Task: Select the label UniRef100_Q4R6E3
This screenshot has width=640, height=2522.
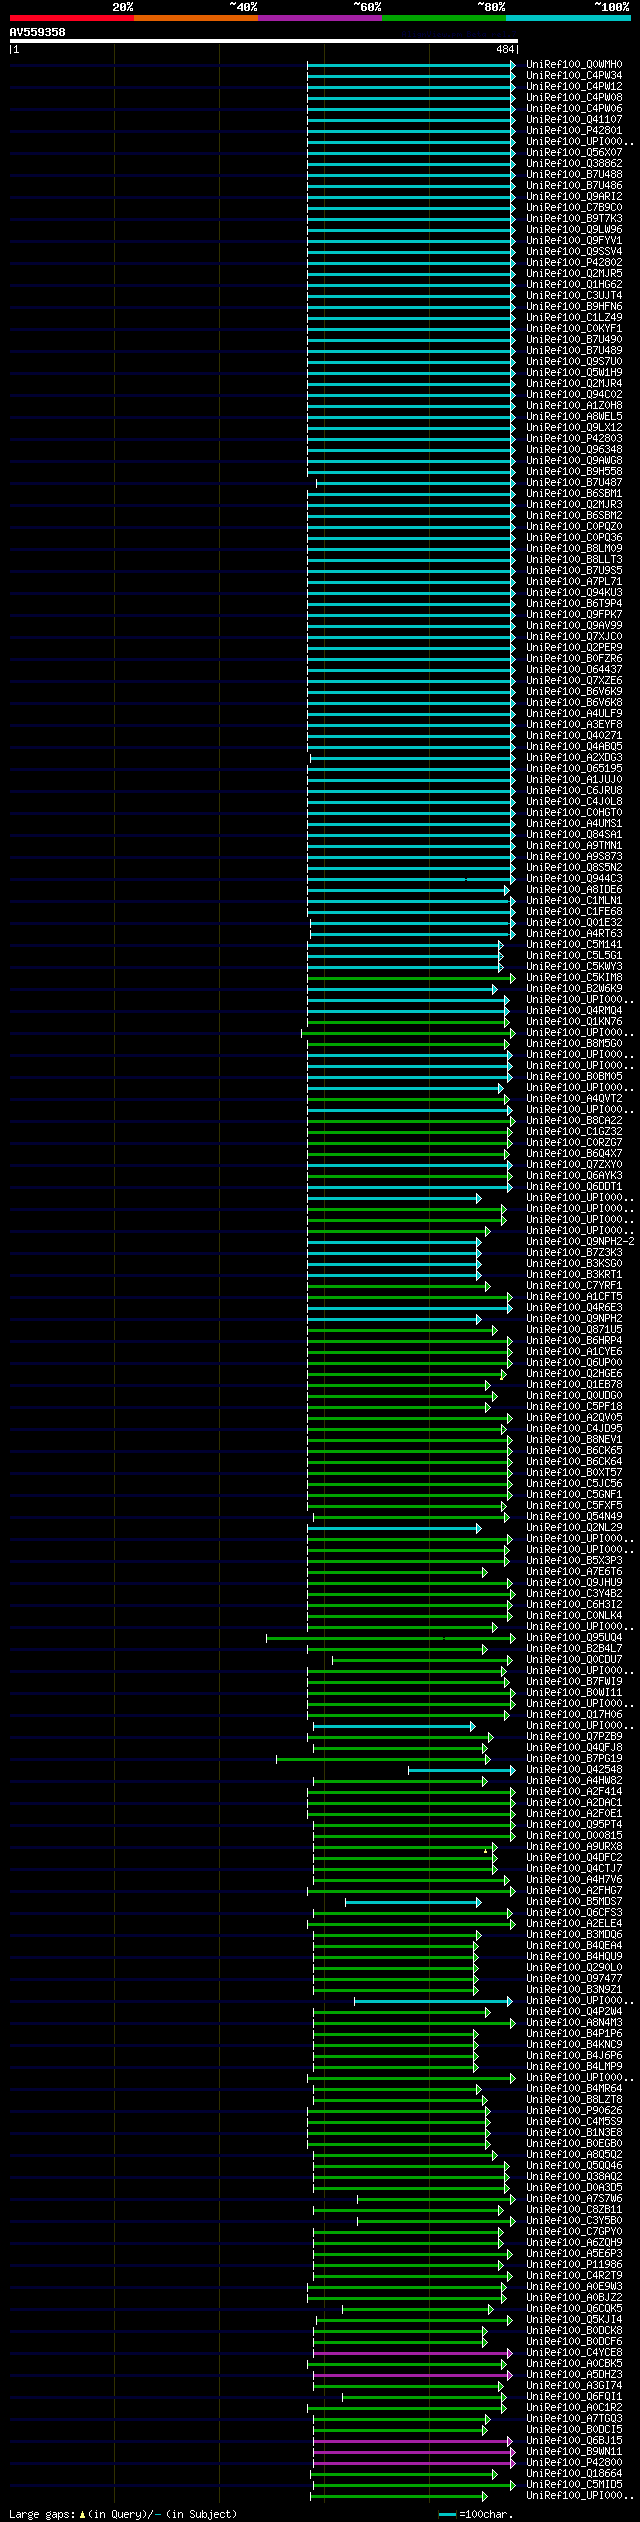Action: pyautogui.click(x=574, y=1307)
